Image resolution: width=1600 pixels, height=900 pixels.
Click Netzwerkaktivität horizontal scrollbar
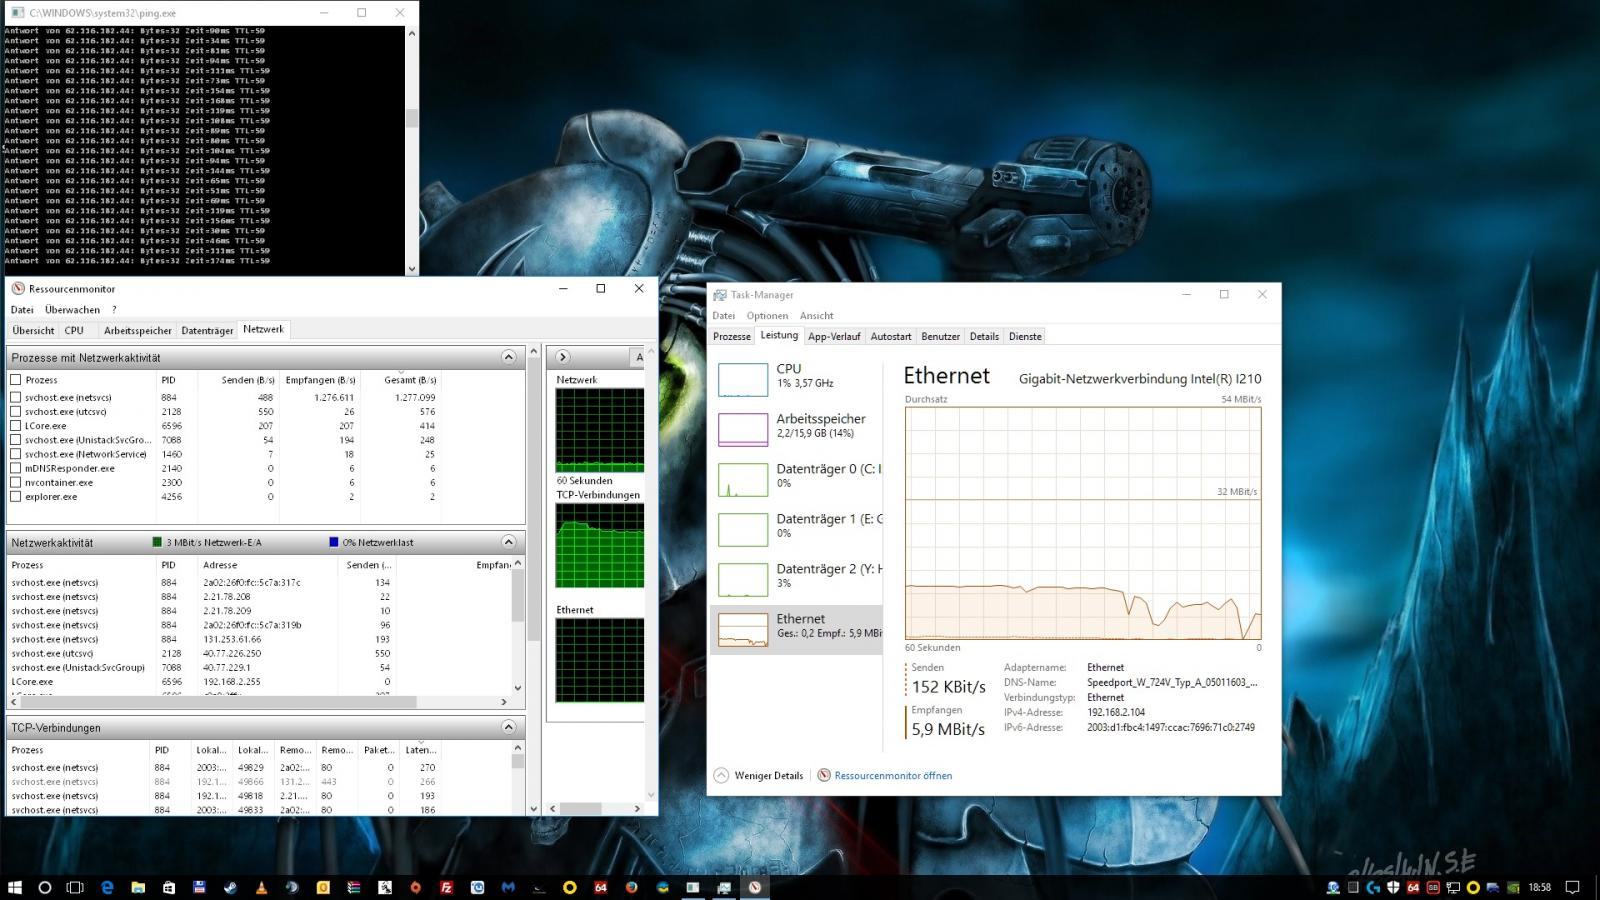261,702
